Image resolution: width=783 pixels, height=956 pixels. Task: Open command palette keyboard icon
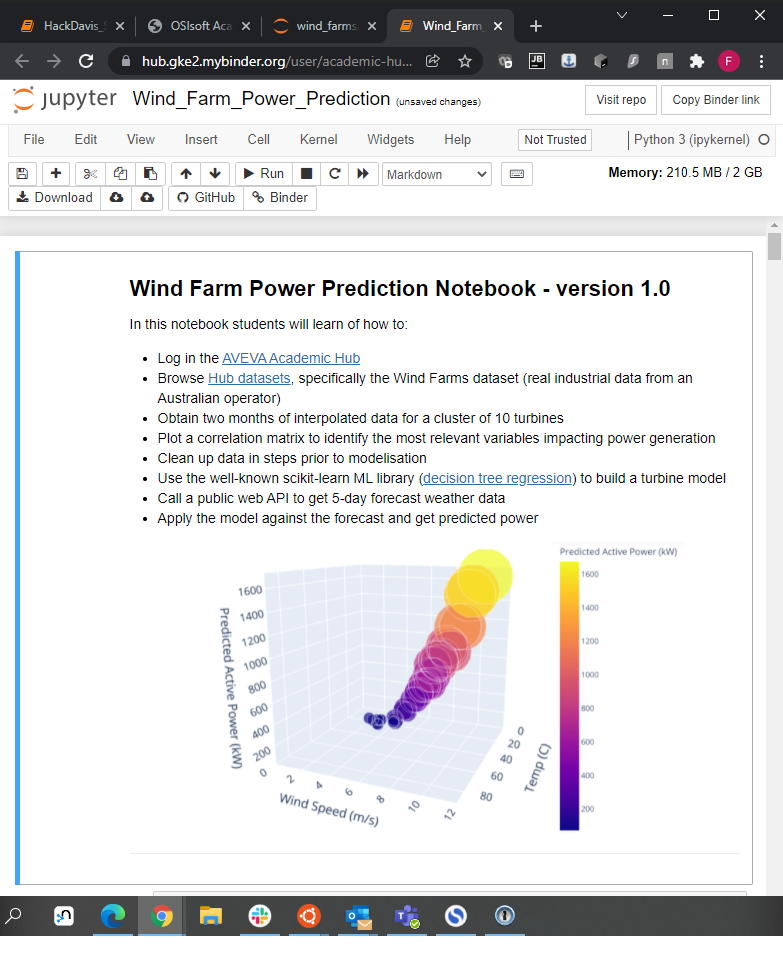[x=516, y=174]
